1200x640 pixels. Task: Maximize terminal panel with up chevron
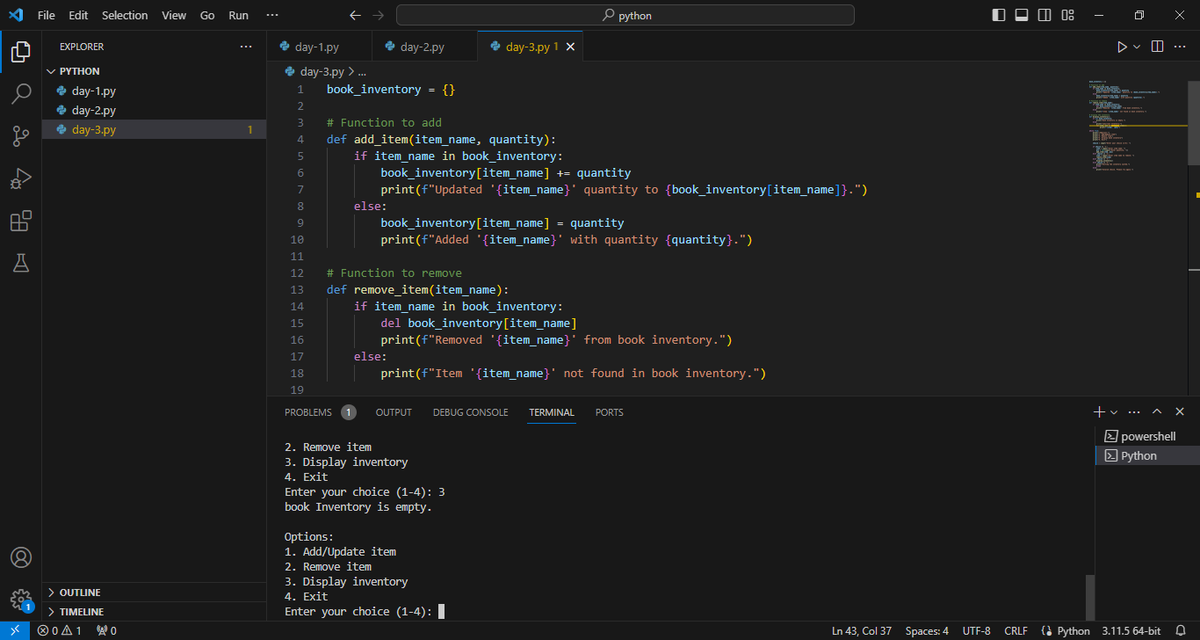click(1157, 412)
